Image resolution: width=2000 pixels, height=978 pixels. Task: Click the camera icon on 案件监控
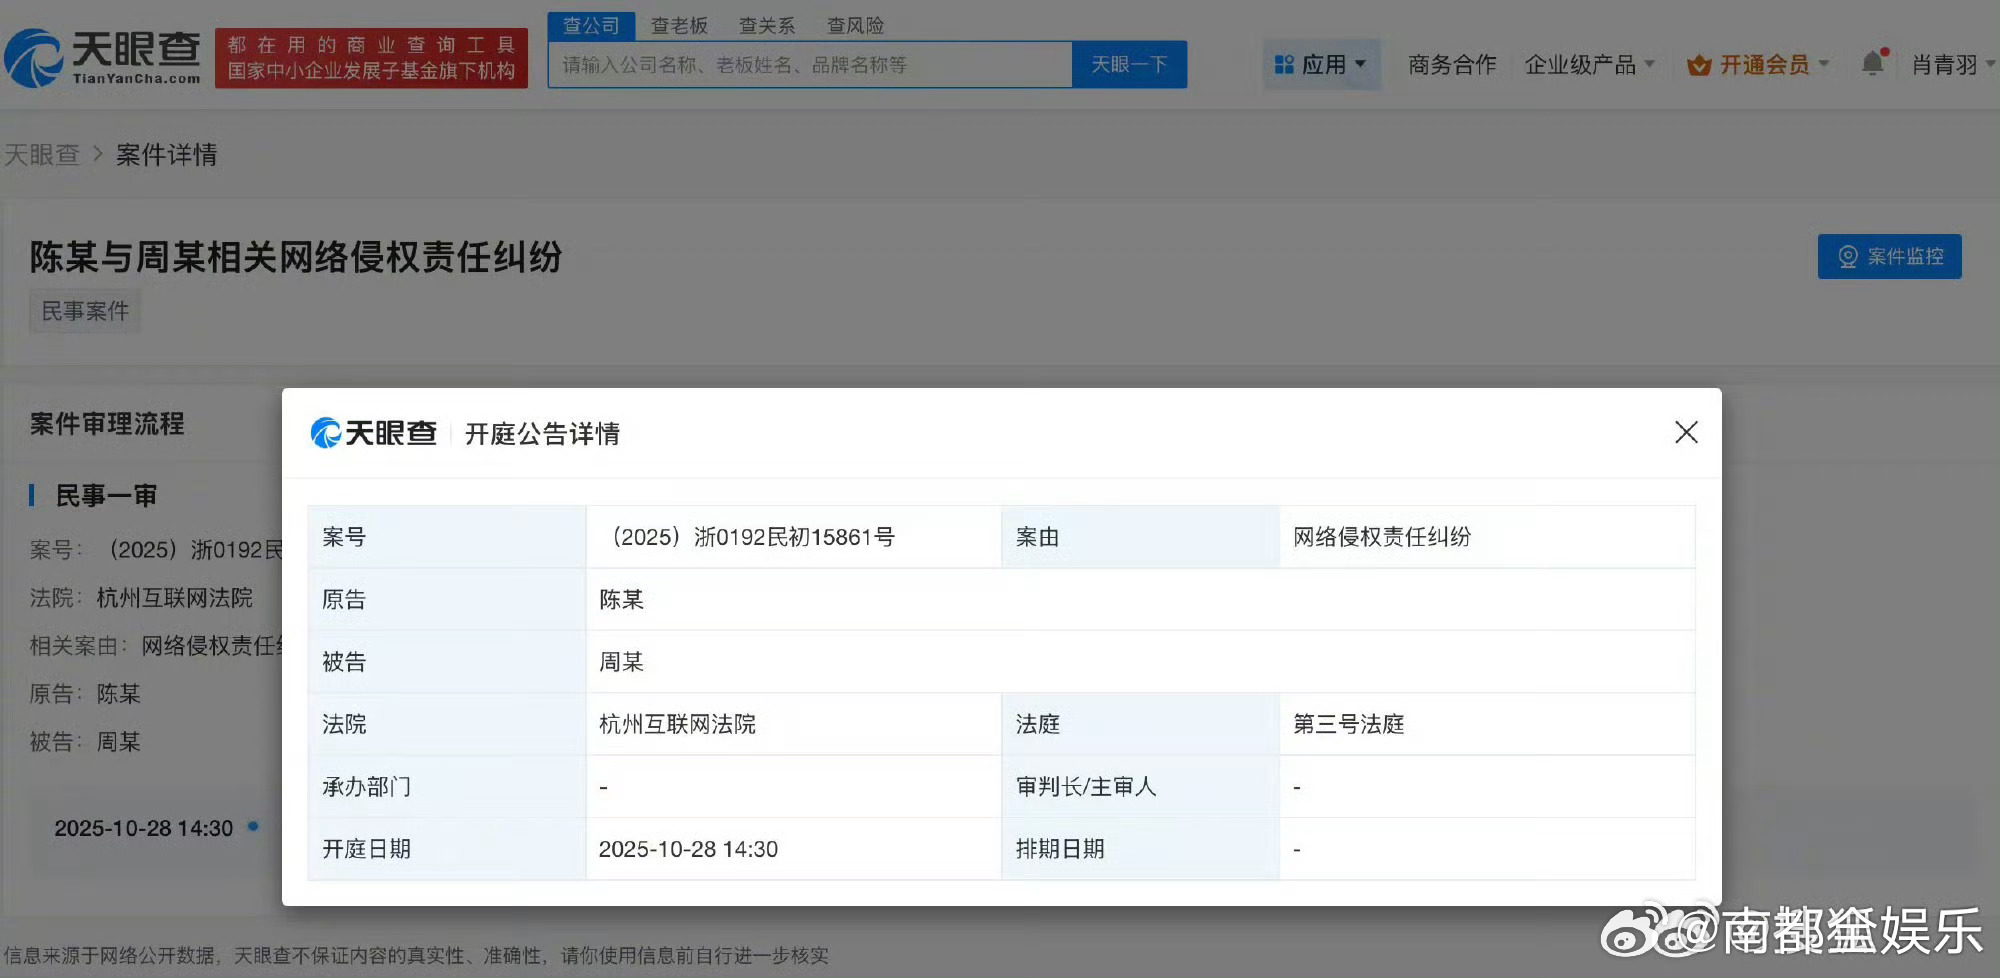pos(1848,257)
